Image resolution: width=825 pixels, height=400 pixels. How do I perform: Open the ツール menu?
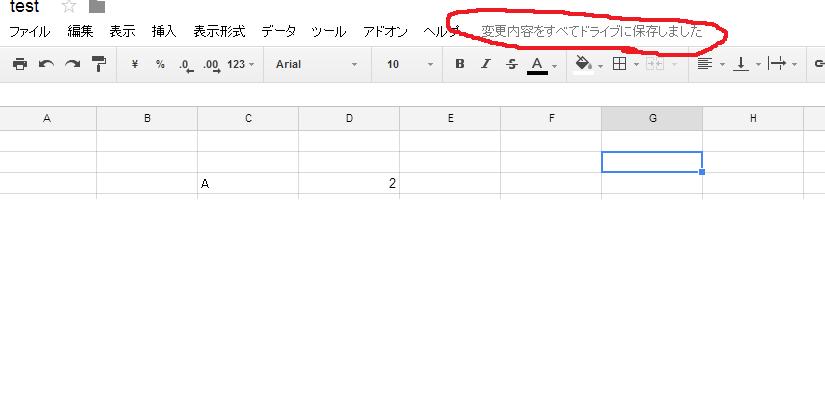[329, 32]
